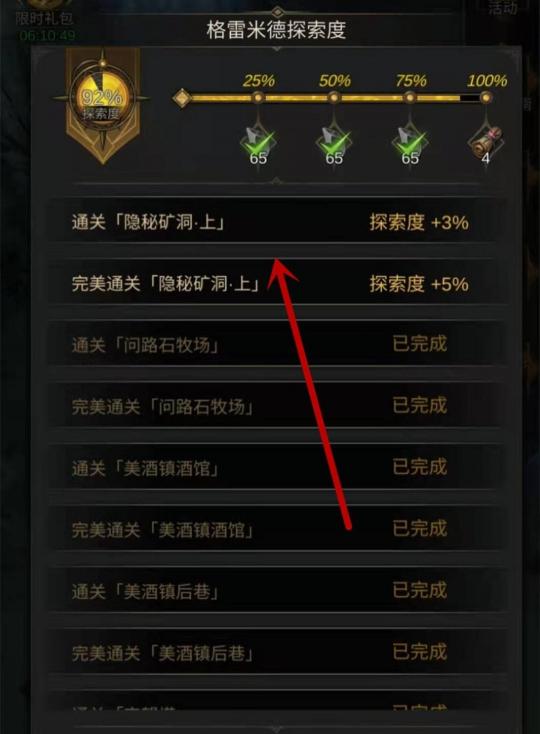Screen dimensions: 540x734
Task: Choose the 完美通关「美酒镇后巷」 completed entry
Action: coord(277,653)
